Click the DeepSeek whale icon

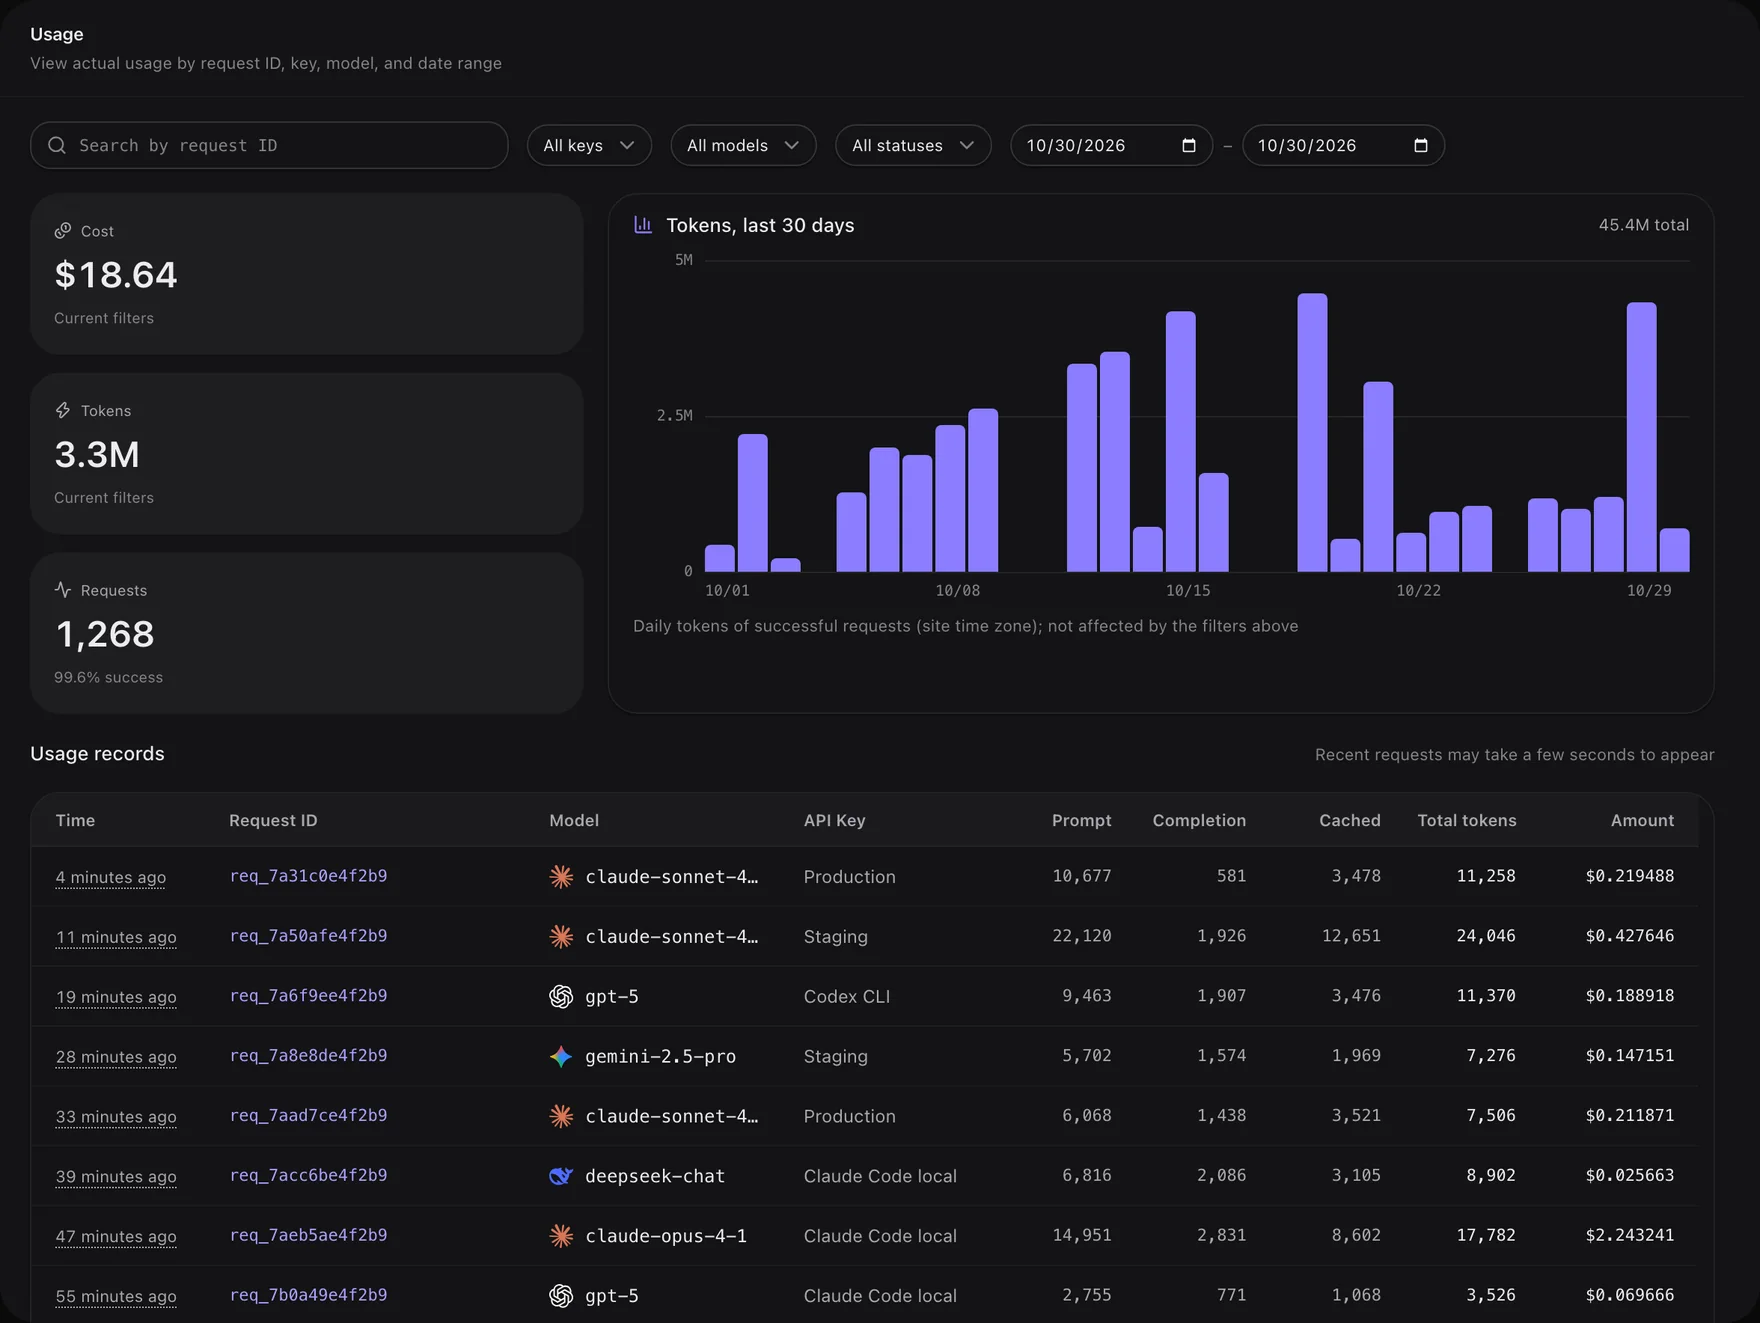[561, 1176]
